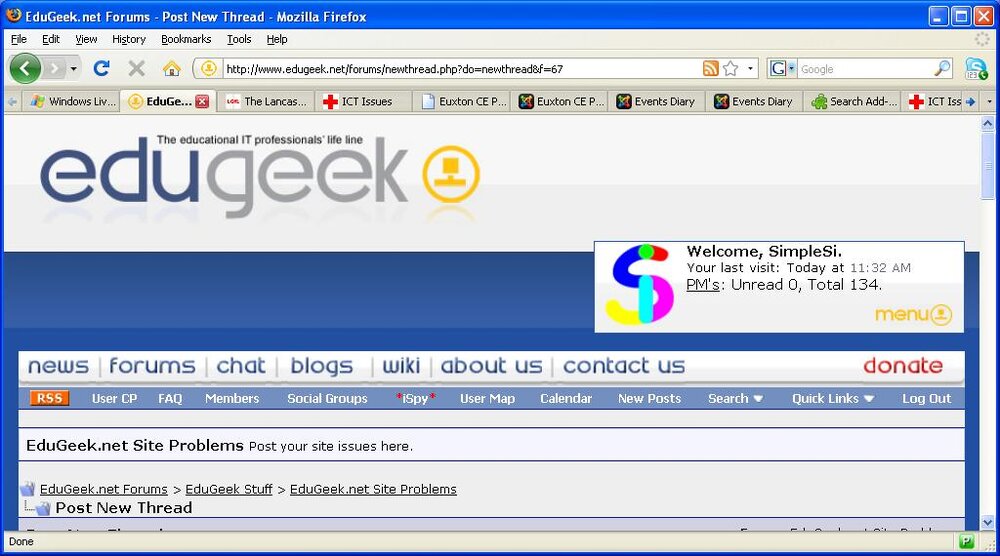Click the yellow menu button in welcome box
This screenshot has height=556, width=1000.
coord(913,314)
